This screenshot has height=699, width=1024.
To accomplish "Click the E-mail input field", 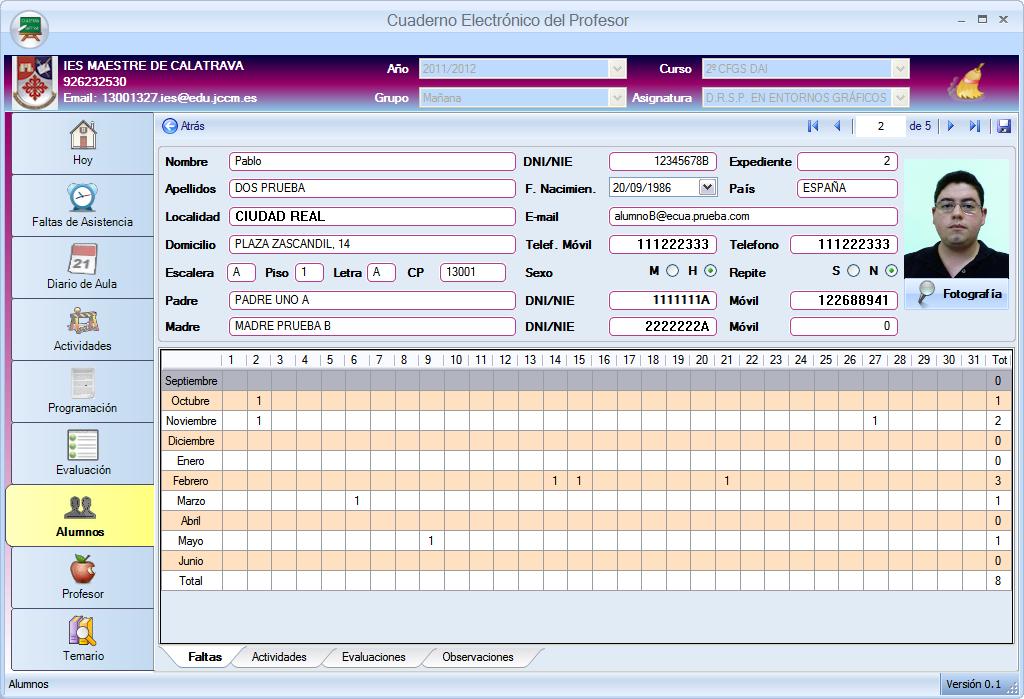I will click(x=754, y=216).
